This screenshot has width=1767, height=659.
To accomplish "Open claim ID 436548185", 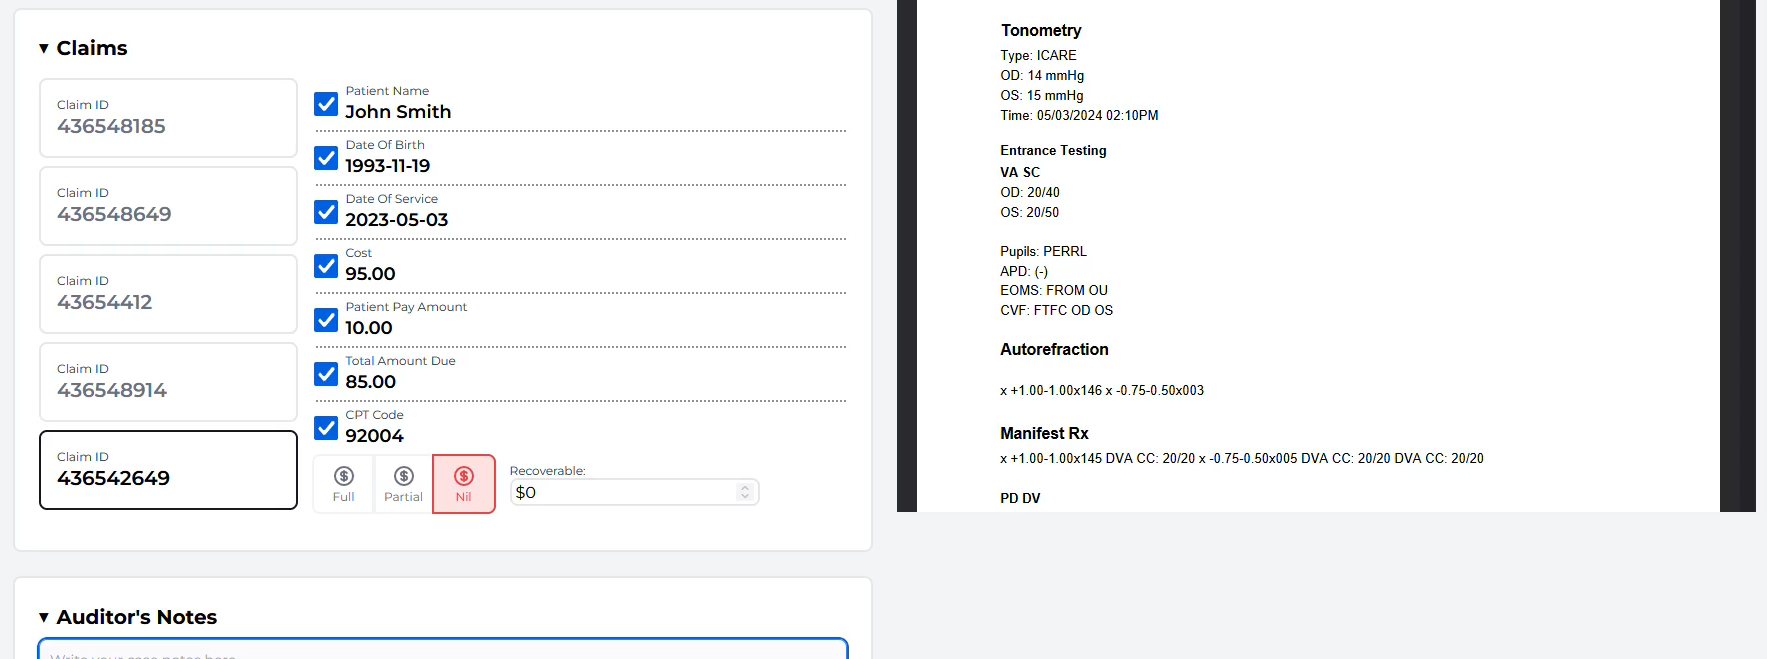I will (x=168, y=118).
